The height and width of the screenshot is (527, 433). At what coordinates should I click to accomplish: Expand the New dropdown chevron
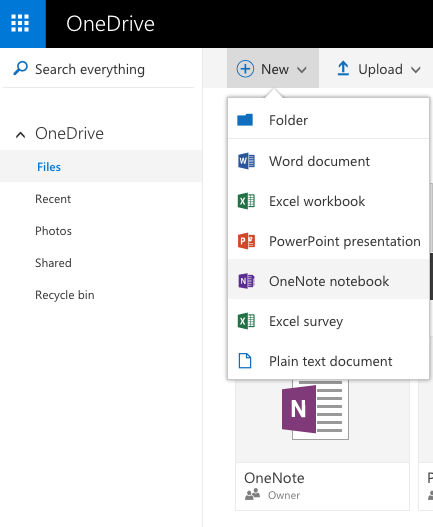pos(302,70)
